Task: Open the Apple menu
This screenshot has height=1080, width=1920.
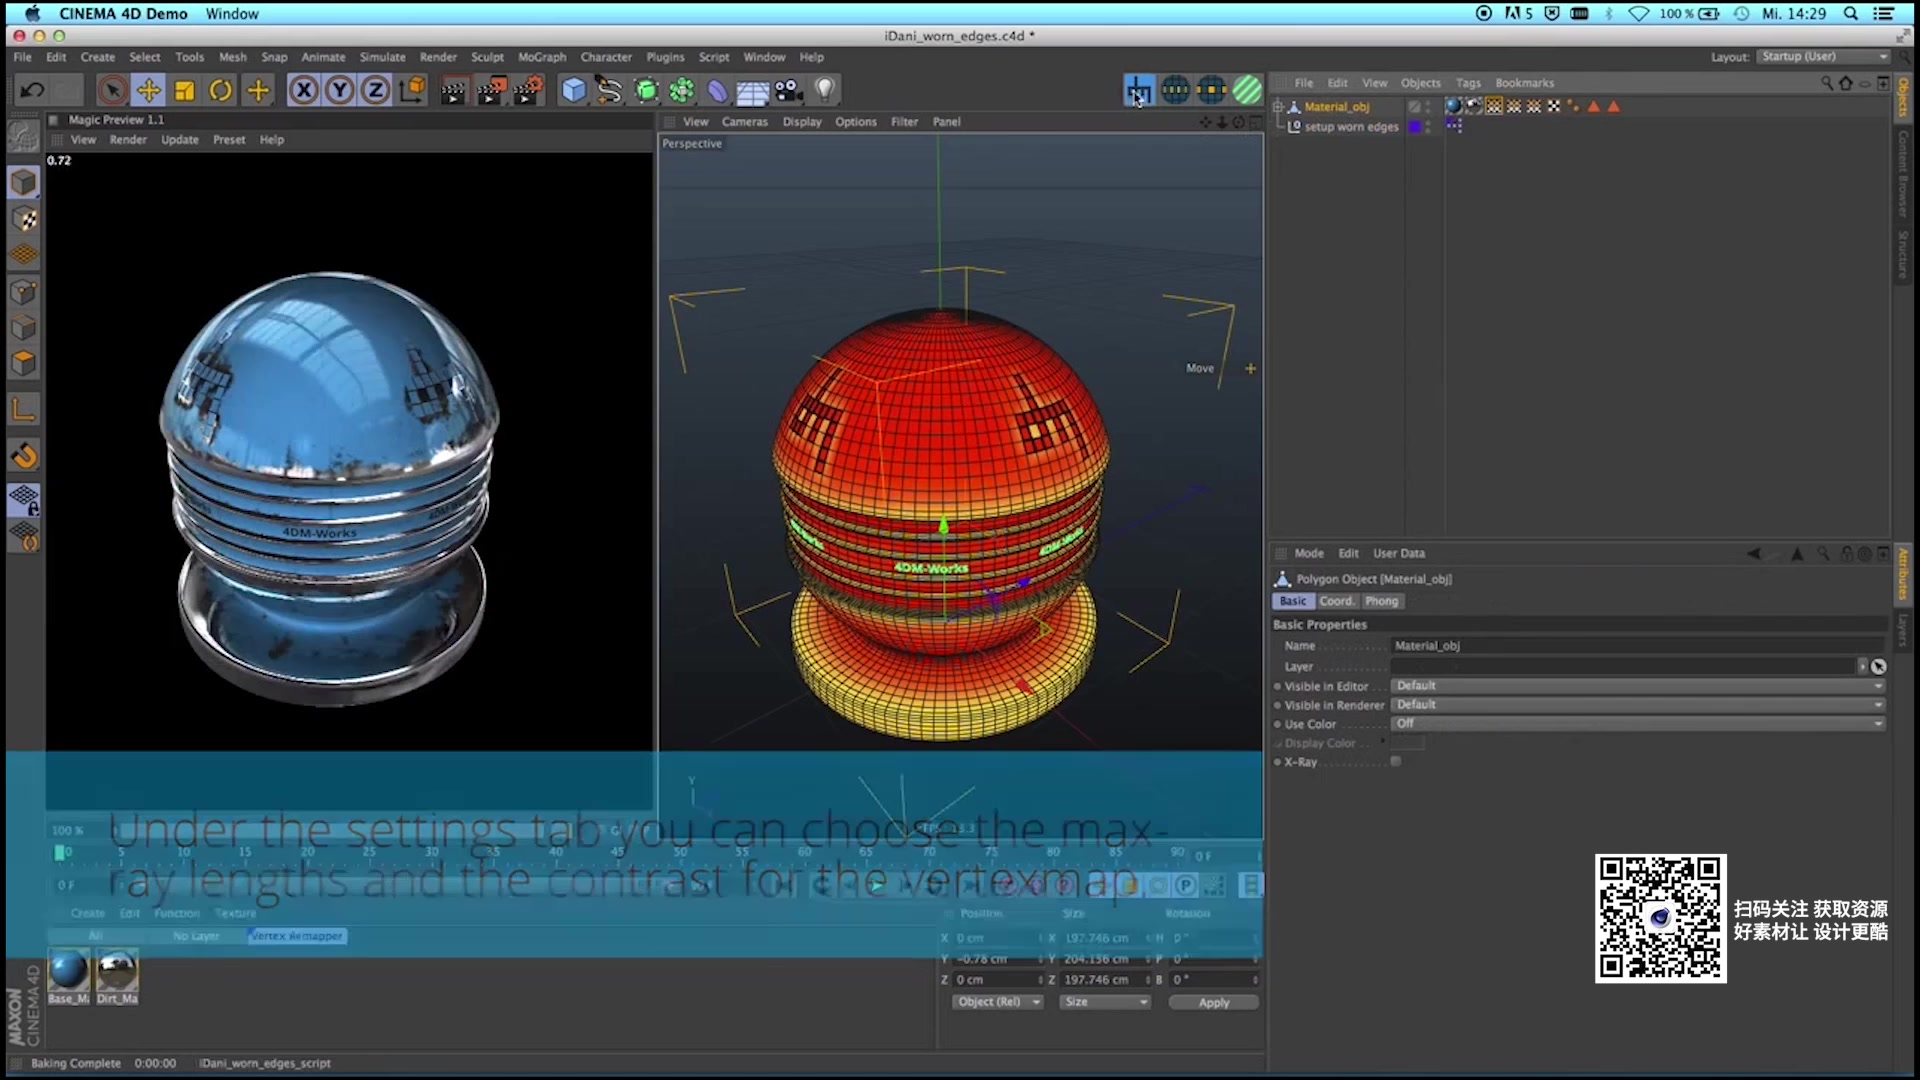Action: point(32,14)
